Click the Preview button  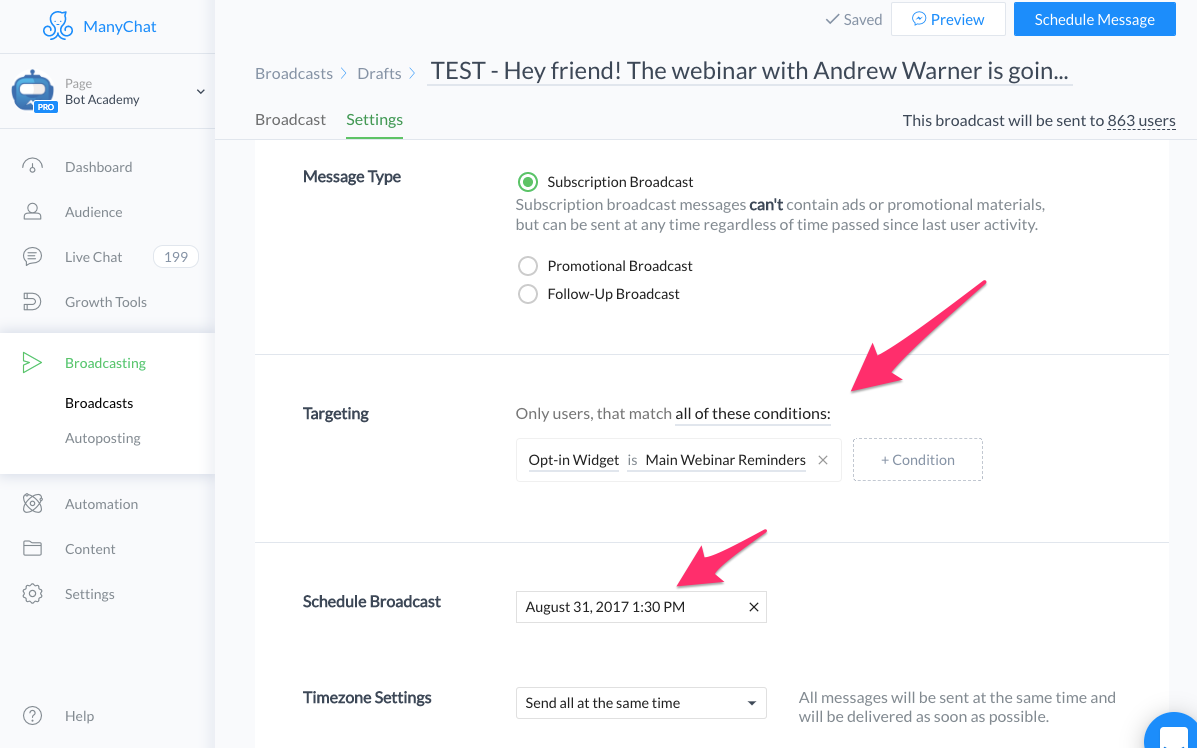click(947, 20)
